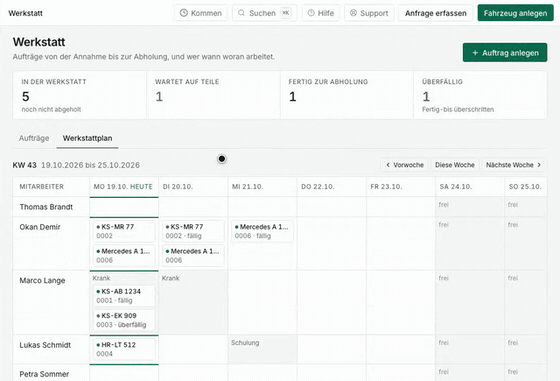560x381 pixels.
Task: Open KS-MR 77 order 0002 fällig on Tuesday
Action: click(x=193, y=231)
